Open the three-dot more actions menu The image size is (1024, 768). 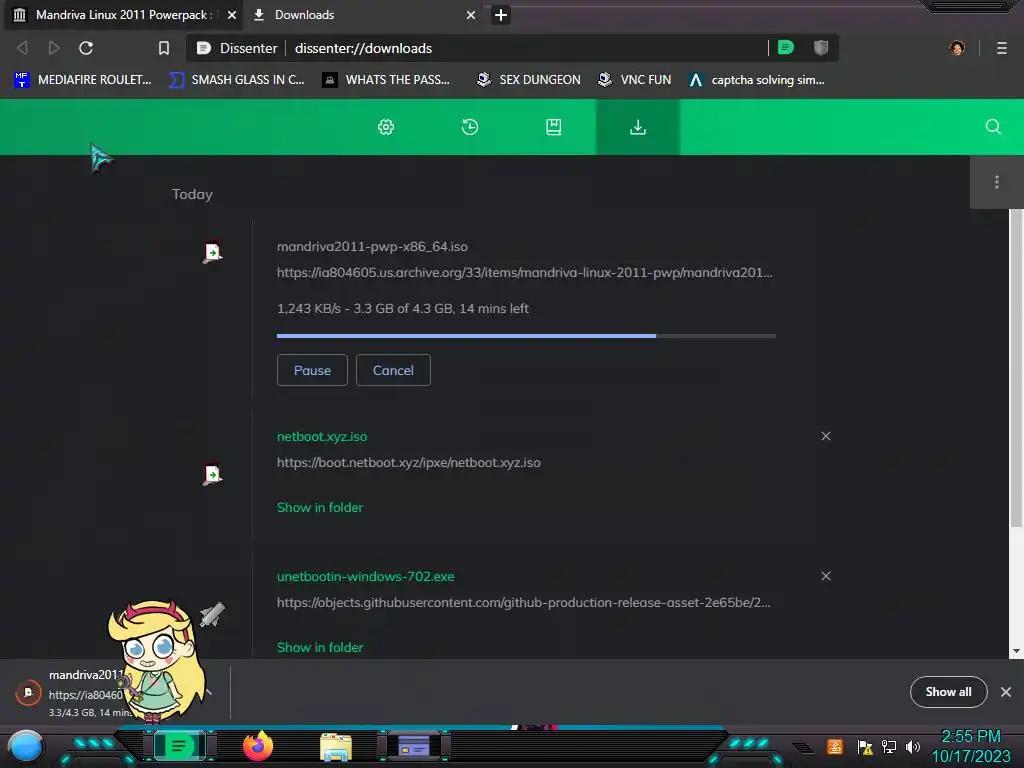tap(997, 182)
